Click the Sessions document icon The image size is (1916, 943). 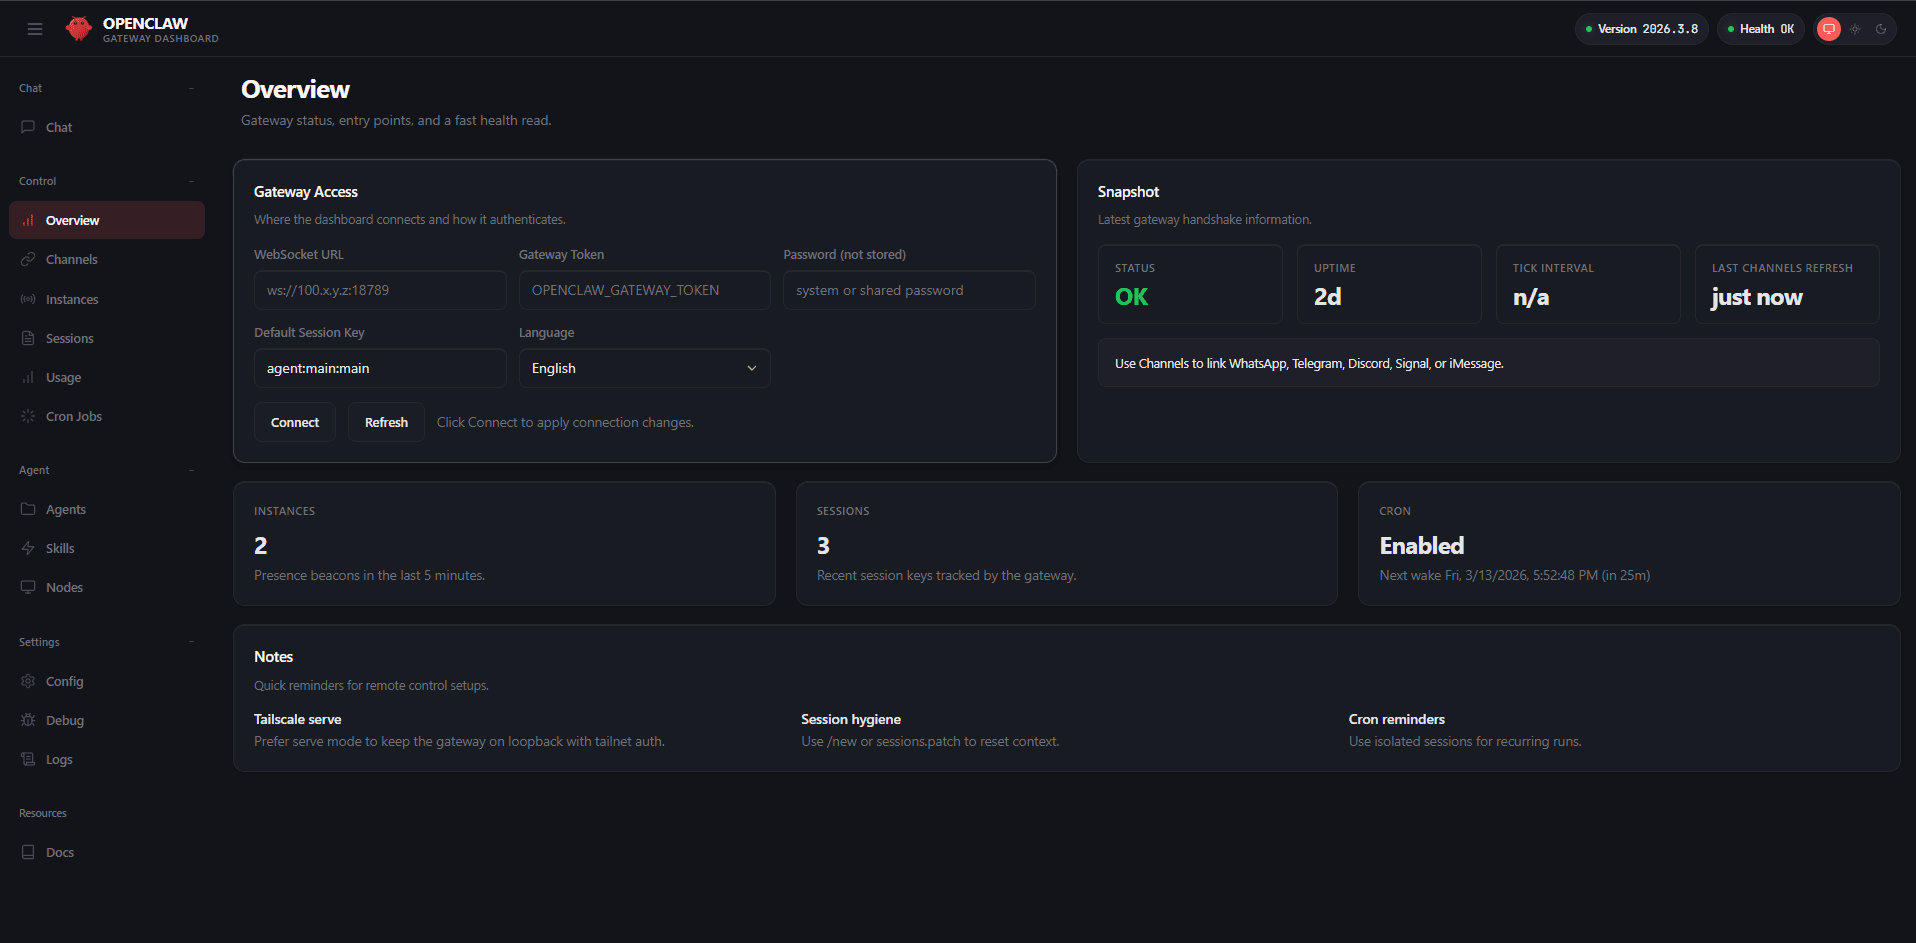click(28, 338)
